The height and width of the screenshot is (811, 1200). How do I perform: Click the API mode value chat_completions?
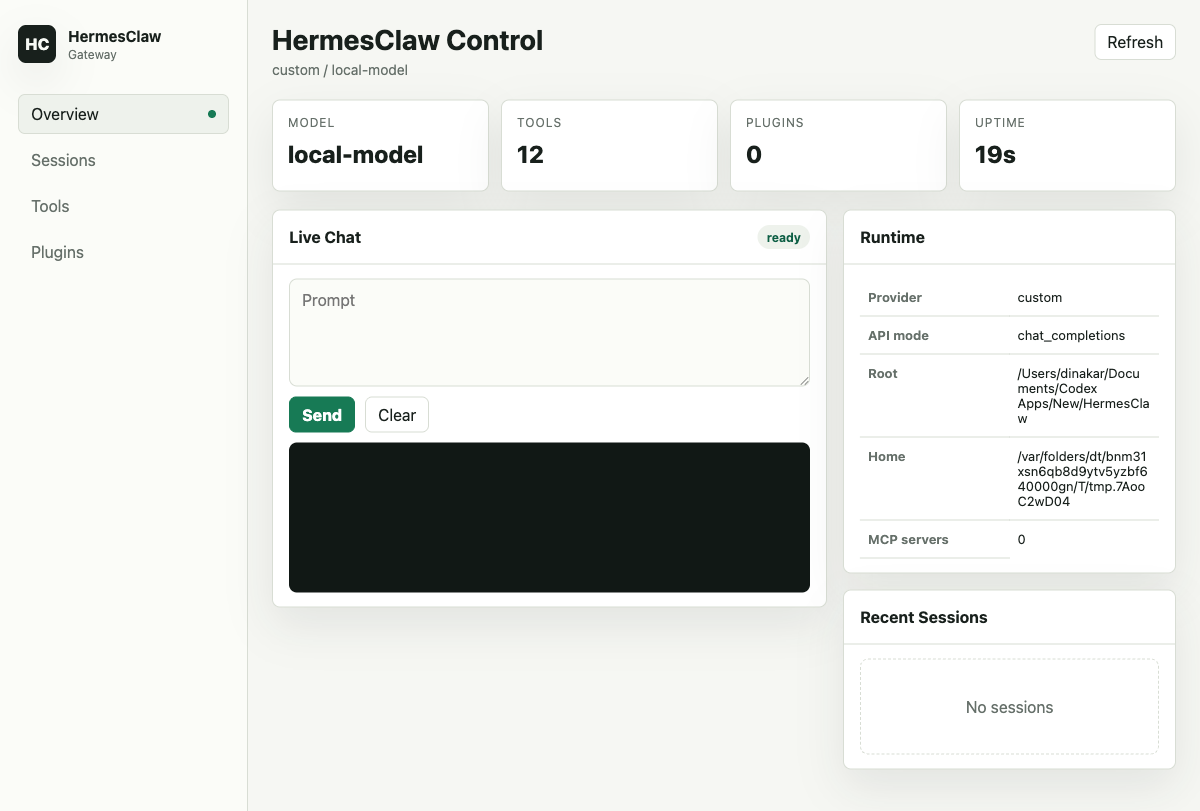[x=1071, y=335]
